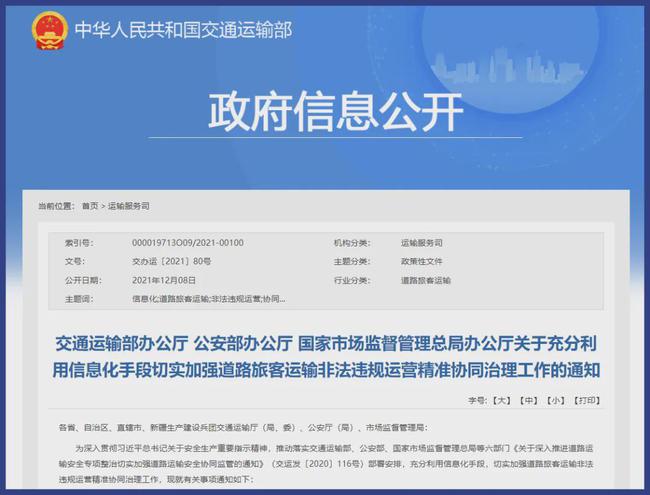Click the national emblem logo
The width and height of the screenshot is (650, 495).
(x=46, y=31)
